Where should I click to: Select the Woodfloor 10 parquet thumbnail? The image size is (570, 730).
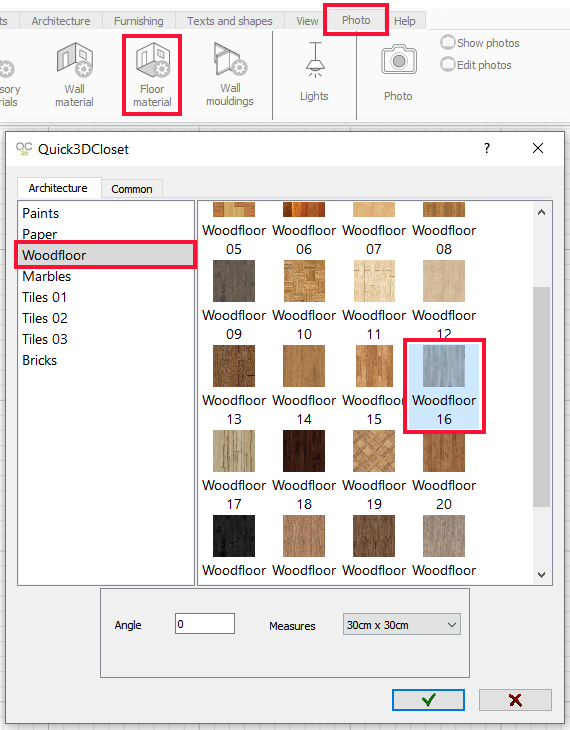click(304, 281)
